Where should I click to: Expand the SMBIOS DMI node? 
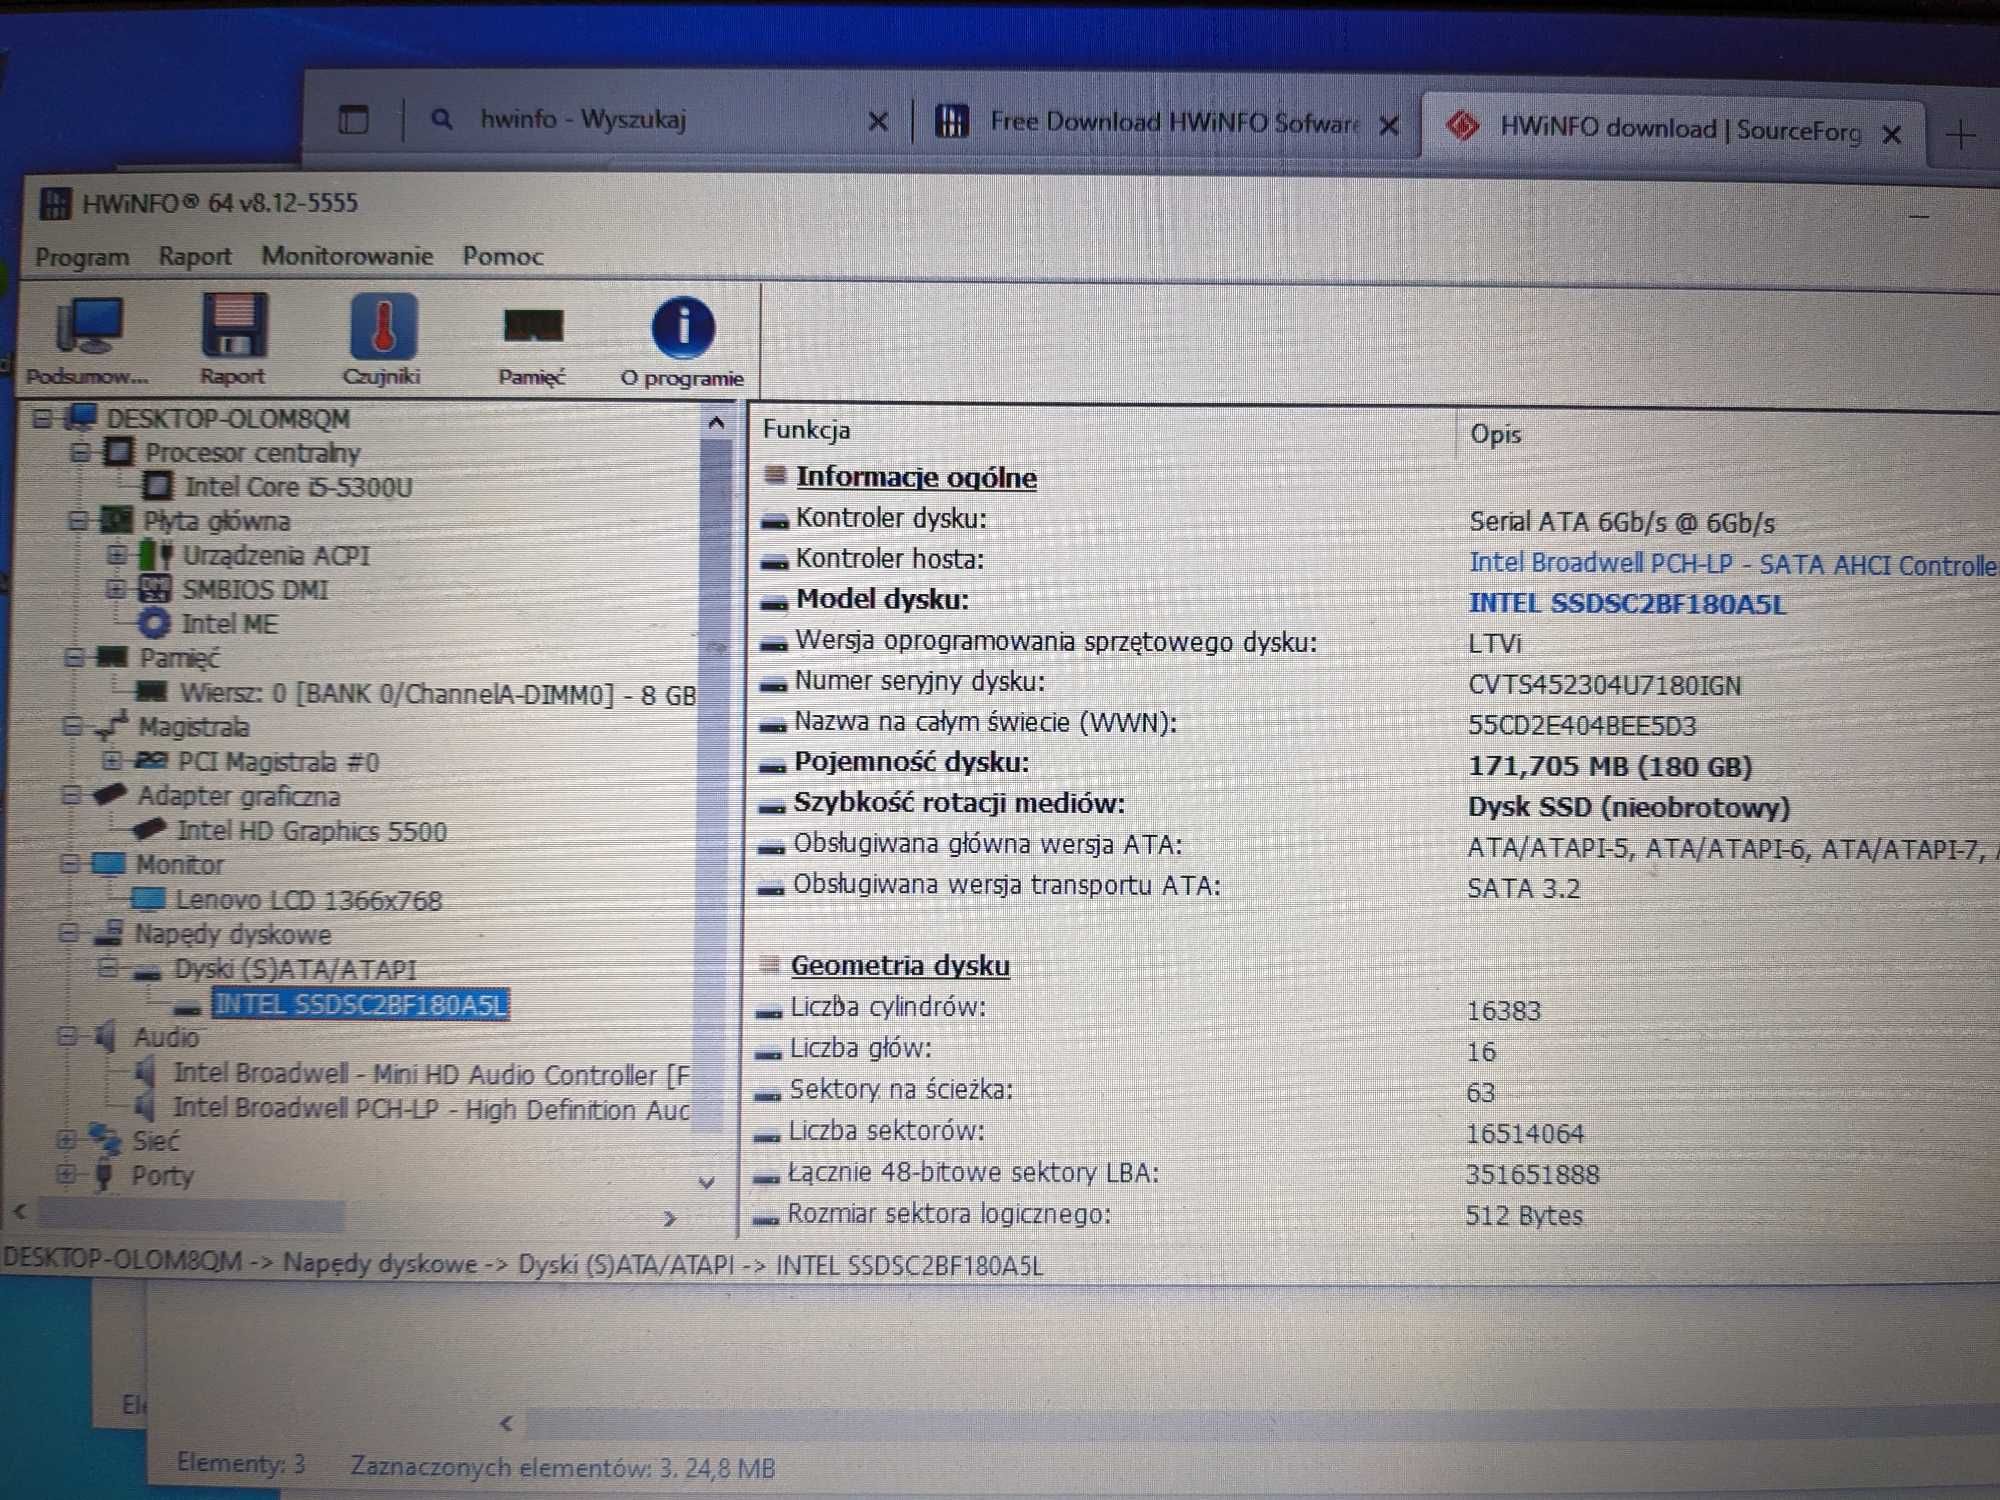[x=115, y=588]
